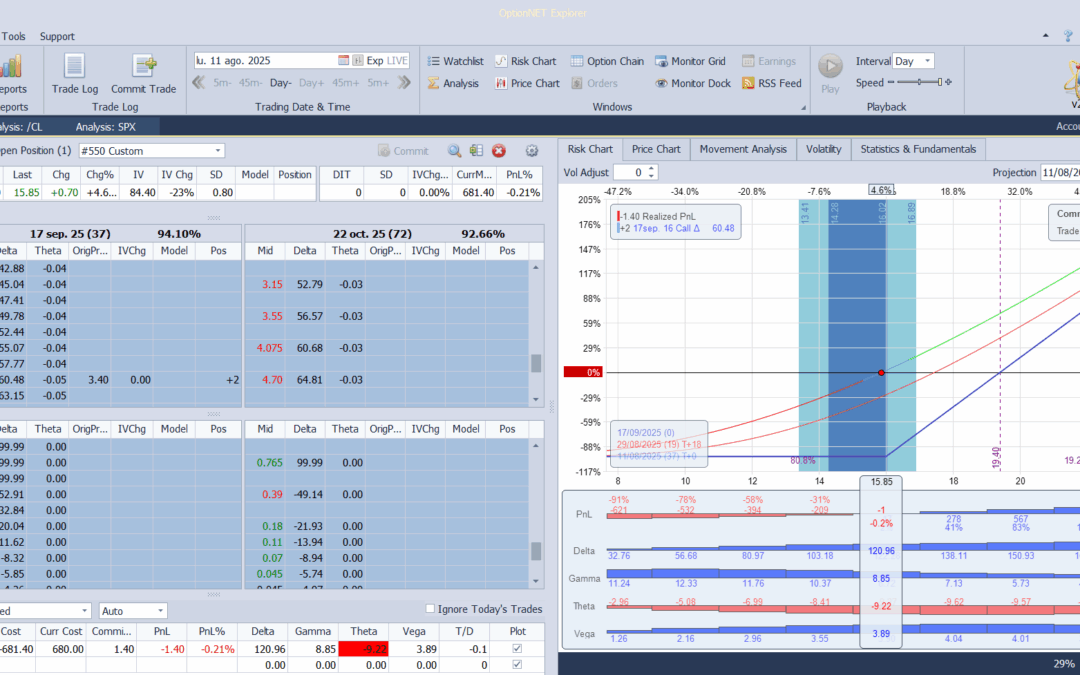The width and height of the screenshot is (1080, 675).
Task: Click the Commit button
Action: pyautogui.click(x=403, y=151)
